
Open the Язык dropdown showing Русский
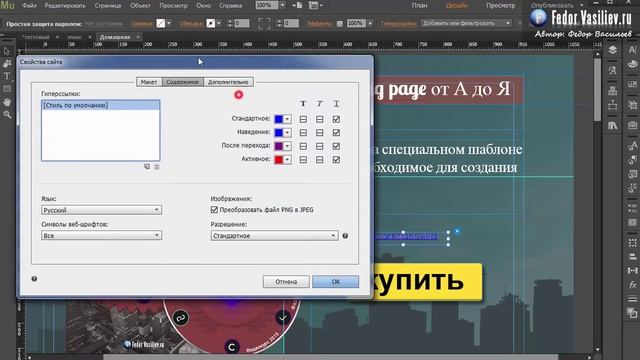pos(101,210)
